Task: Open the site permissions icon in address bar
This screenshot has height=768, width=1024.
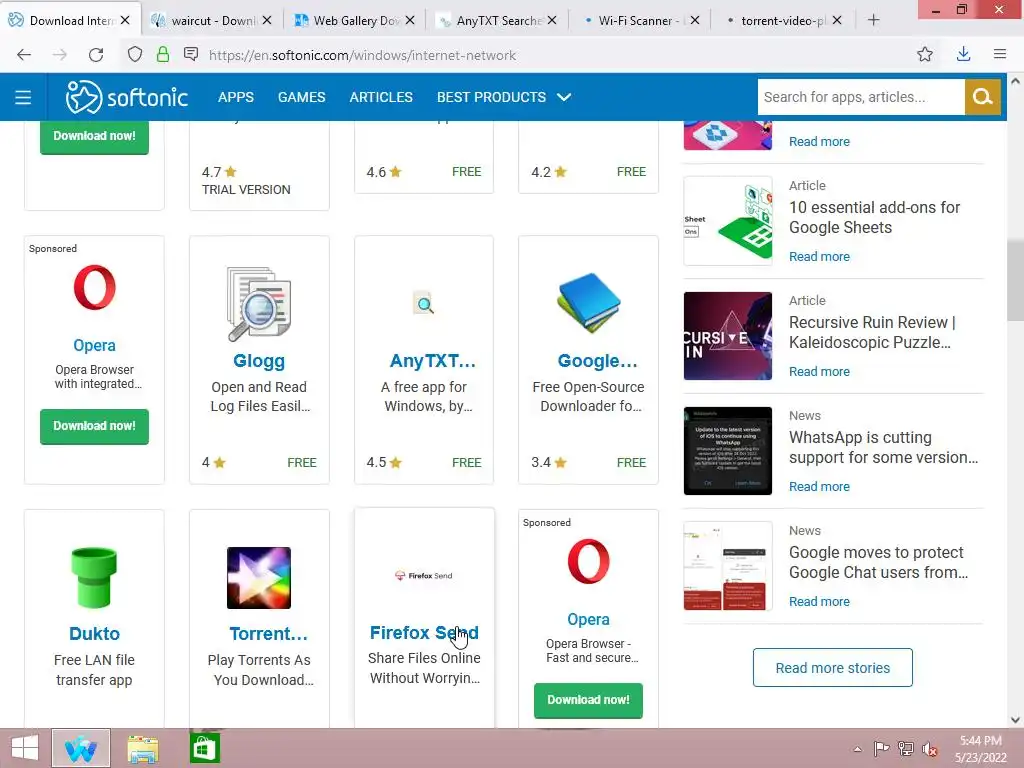Action: tap(191, 54)
